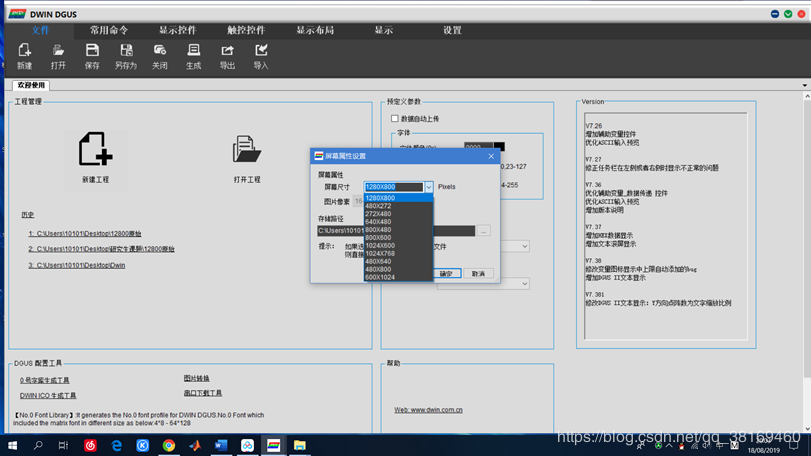Choose 480X640 in the resolution list
Image resolution: width=811 pixels, height=456 pixels.
(x=398, y=262)
